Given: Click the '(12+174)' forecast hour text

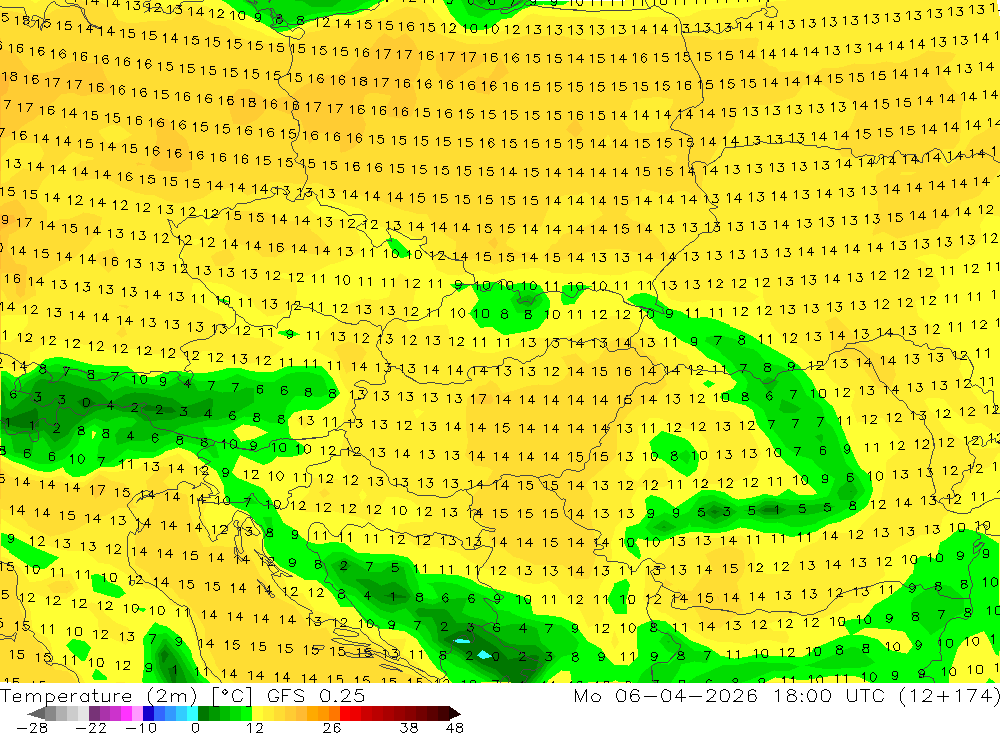Looking at the screenshot, I should [949, 695].
